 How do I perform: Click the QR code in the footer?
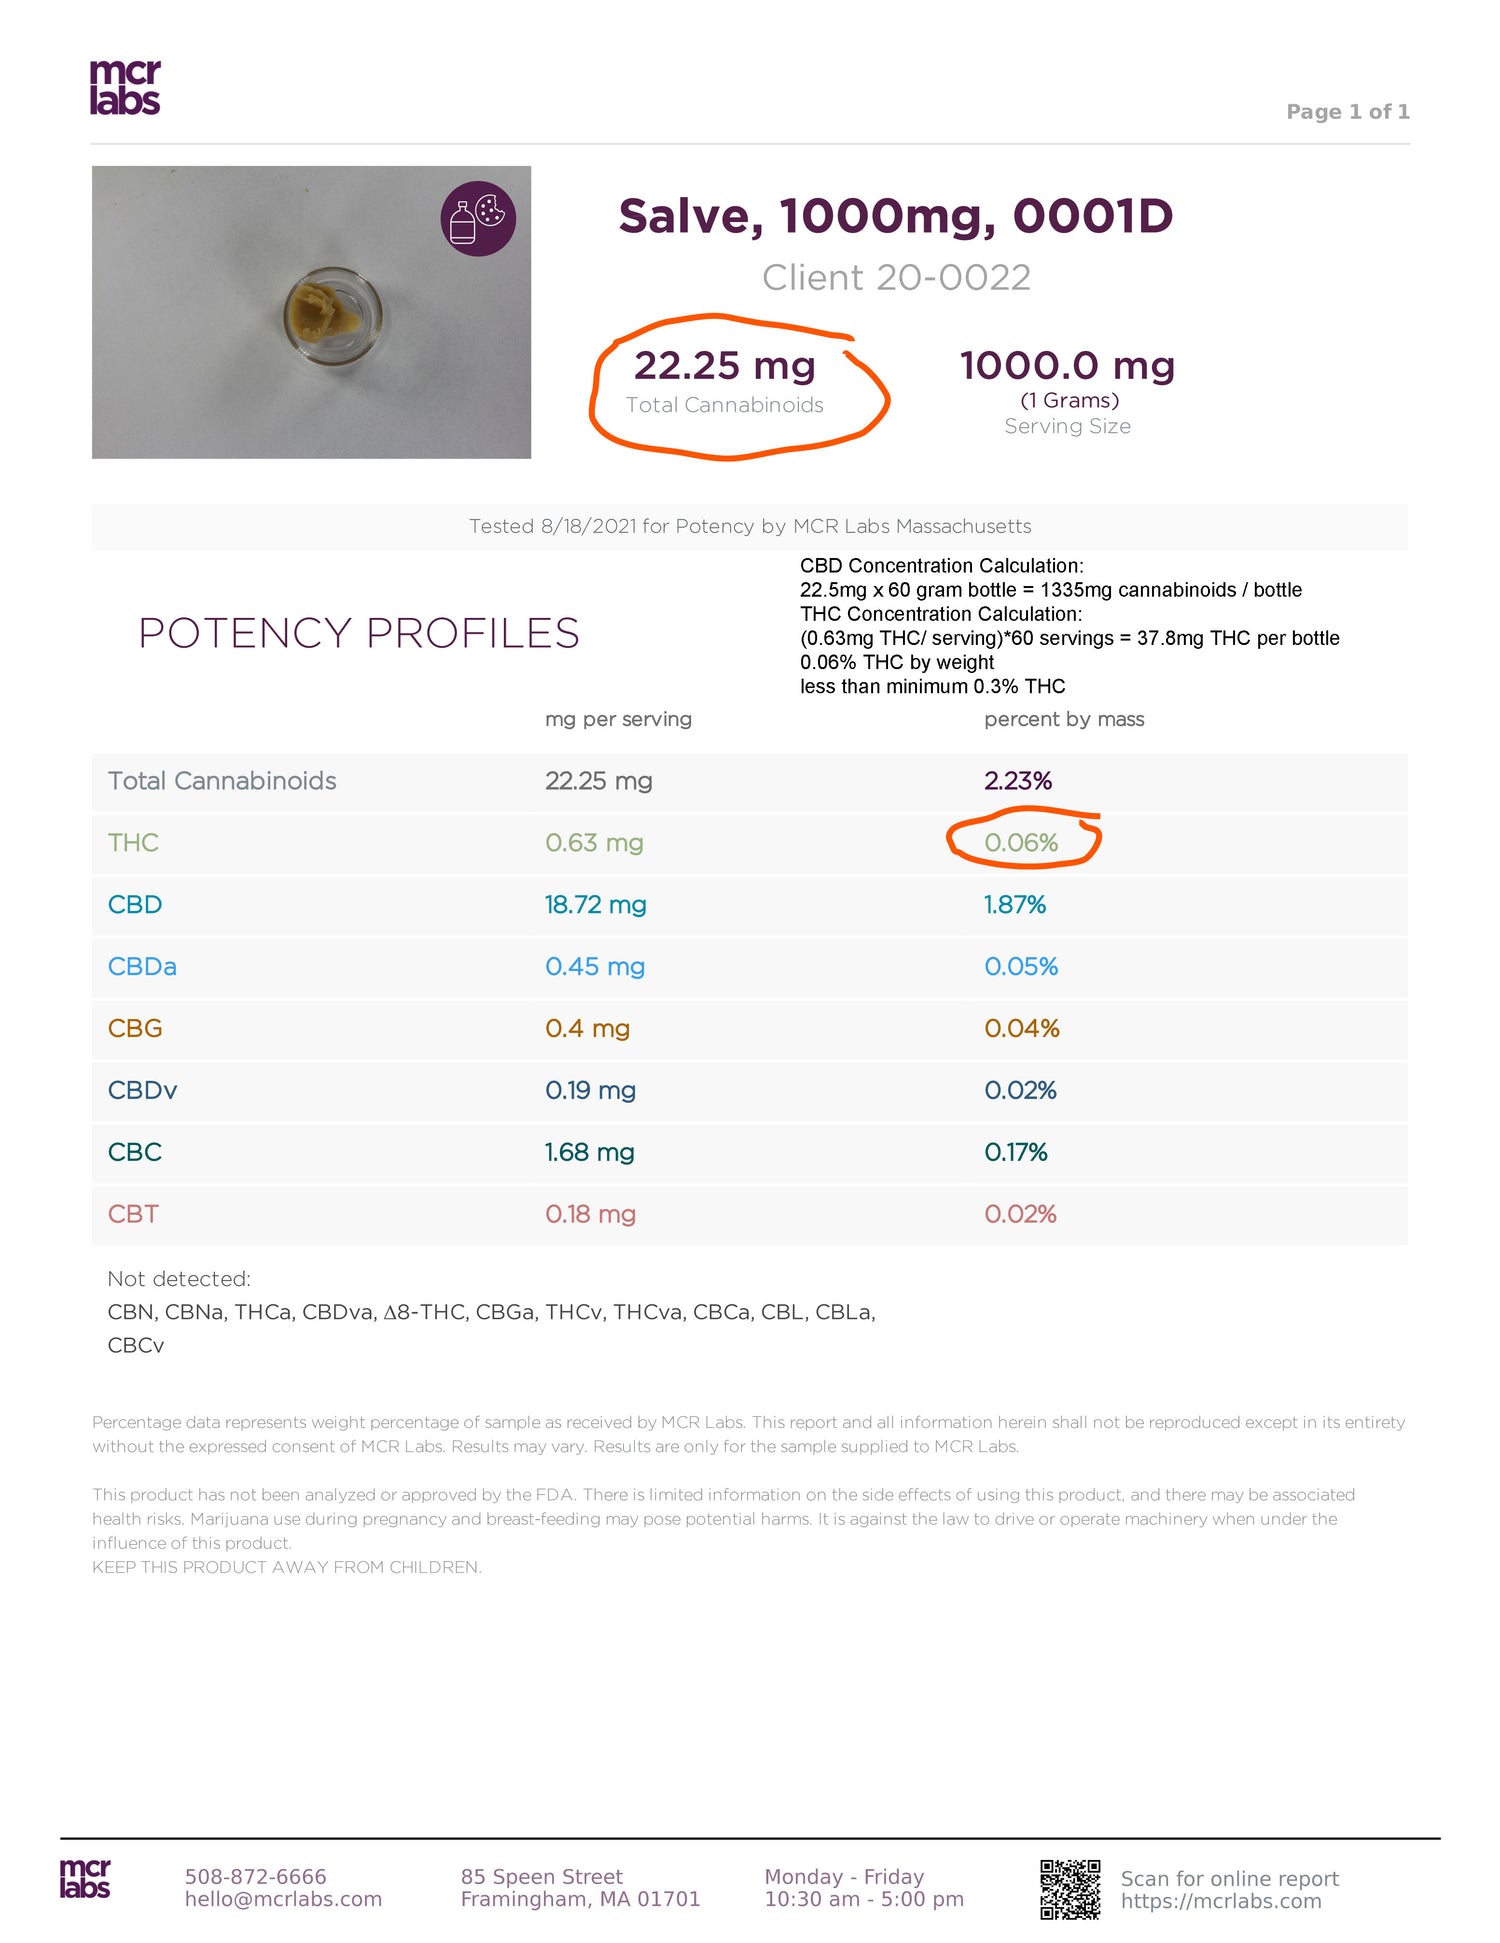point(1070,1889)
